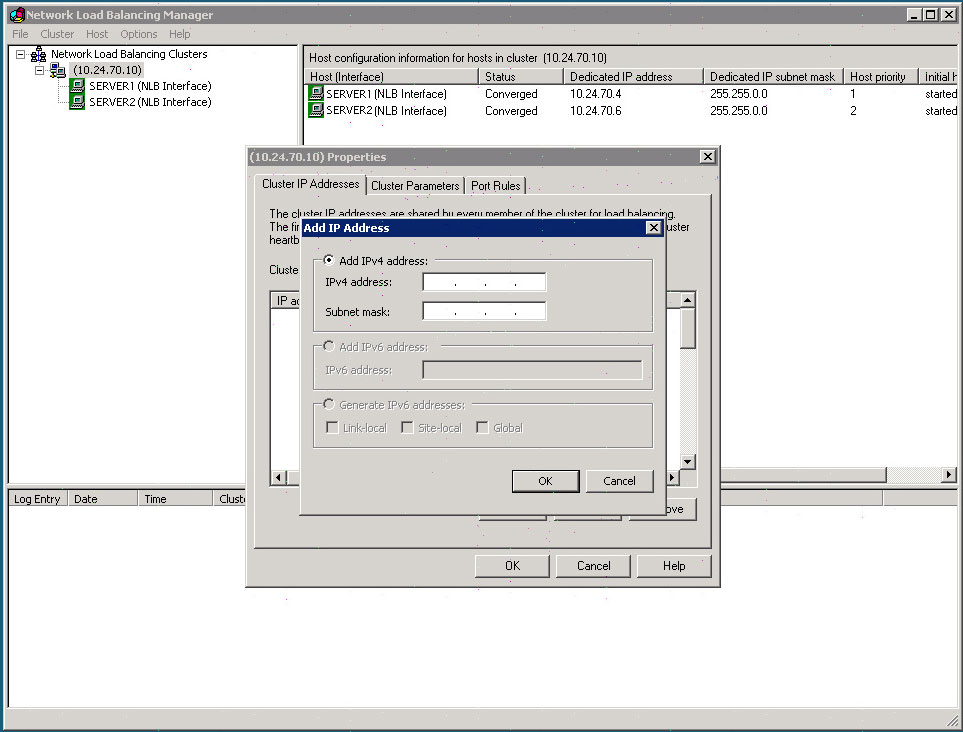Click the Dedicated IP address column header

tap(633, 77)
